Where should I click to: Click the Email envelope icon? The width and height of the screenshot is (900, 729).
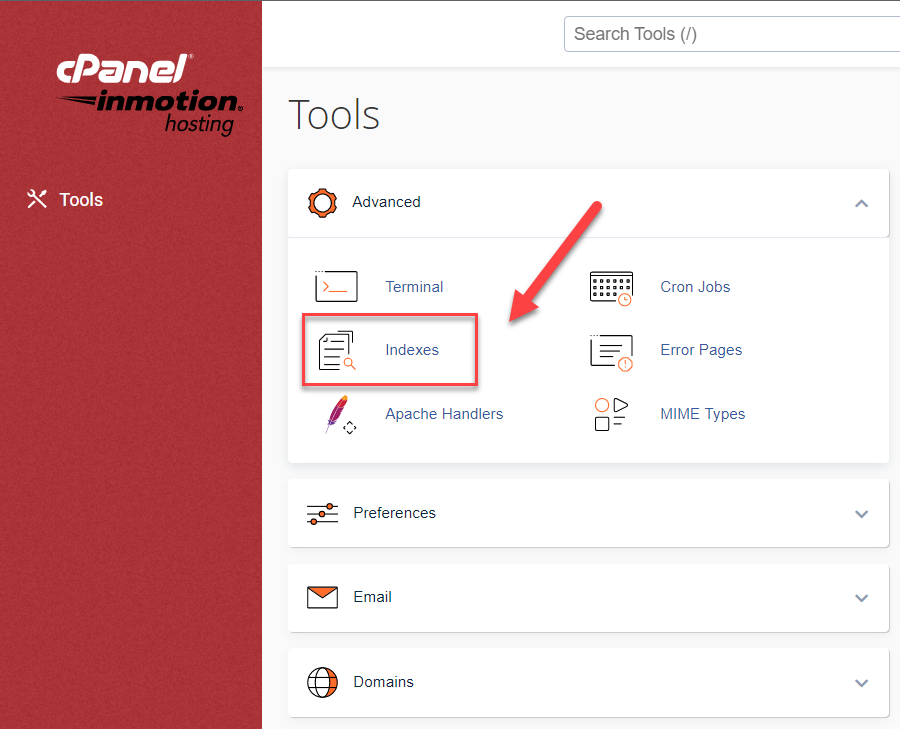(323, 598)
